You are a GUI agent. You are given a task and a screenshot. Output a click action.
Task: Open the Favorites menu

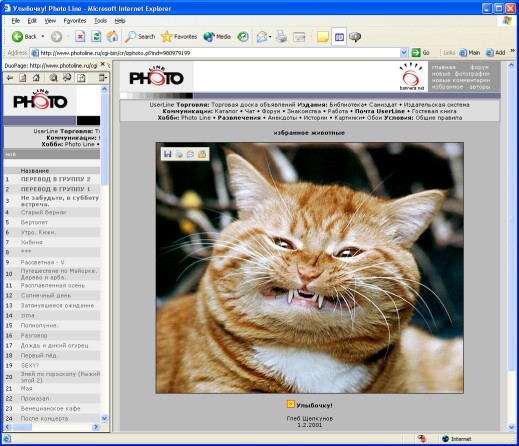[75, 21]
